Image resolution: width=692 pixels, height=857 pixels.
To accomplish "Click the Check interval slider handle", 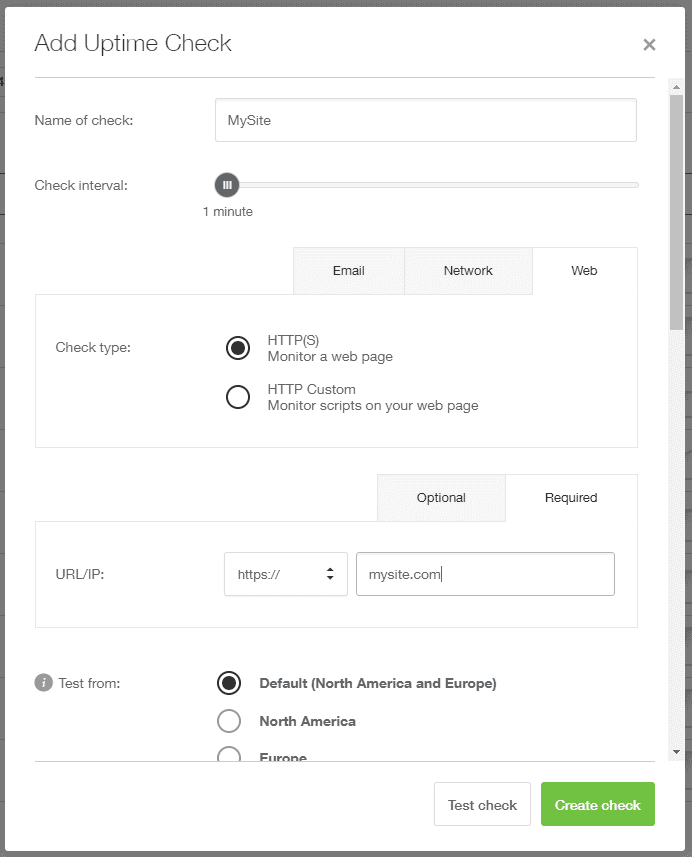I will 227,185.
